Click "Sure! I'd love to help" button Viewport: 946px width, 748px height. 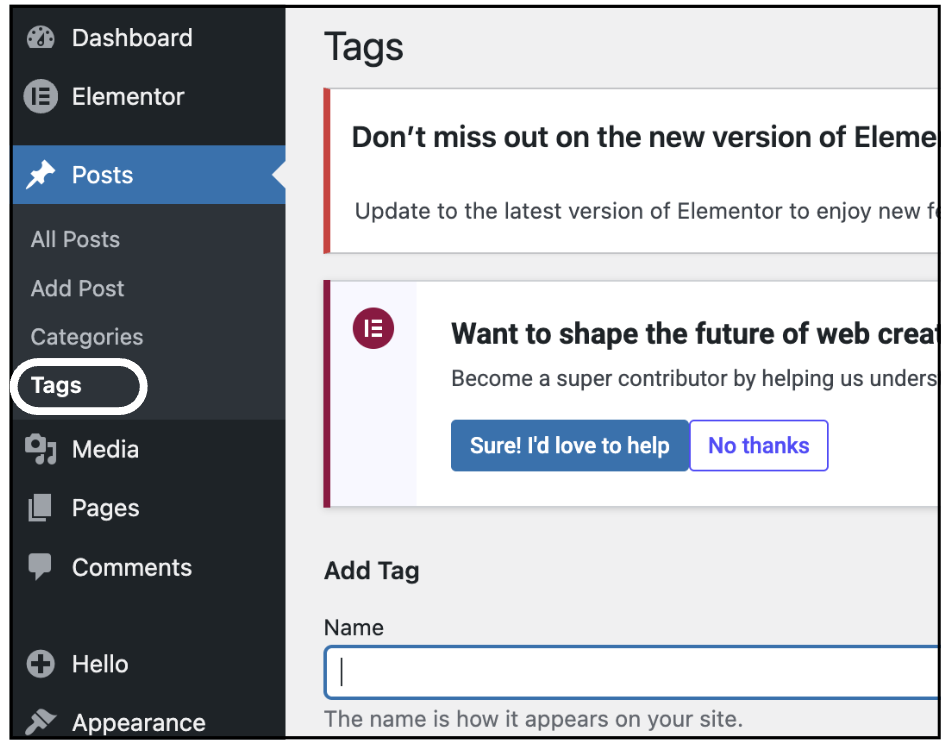click(x=570, y=446)
